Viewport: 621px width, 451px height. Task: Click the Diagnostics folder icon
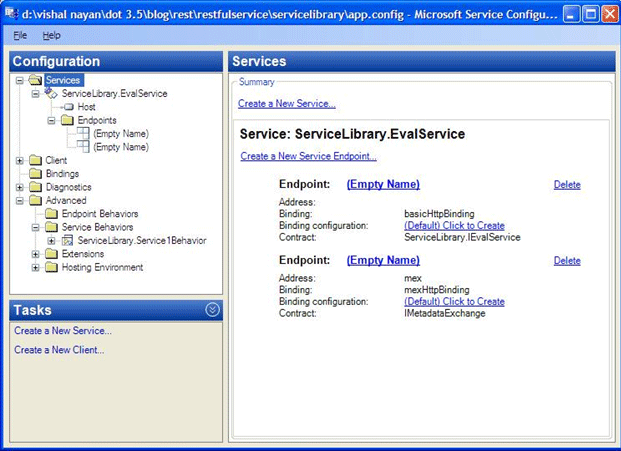click(x=35, y=187)
